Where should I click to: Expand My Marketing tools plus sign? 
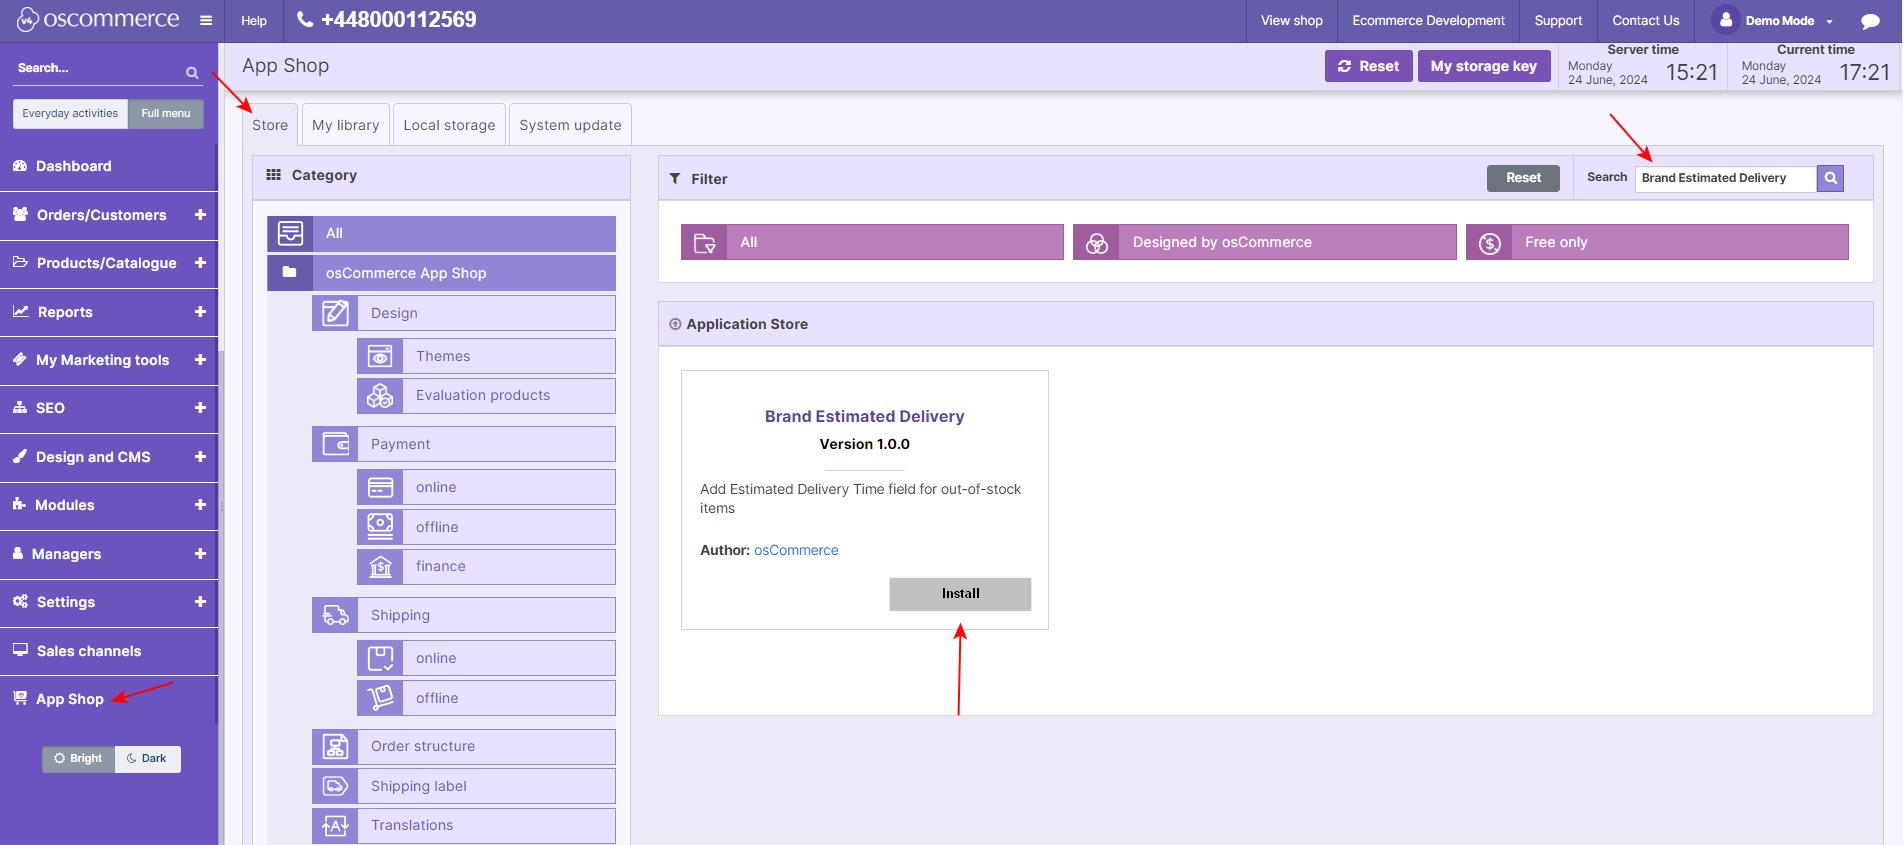pos(200,360)
